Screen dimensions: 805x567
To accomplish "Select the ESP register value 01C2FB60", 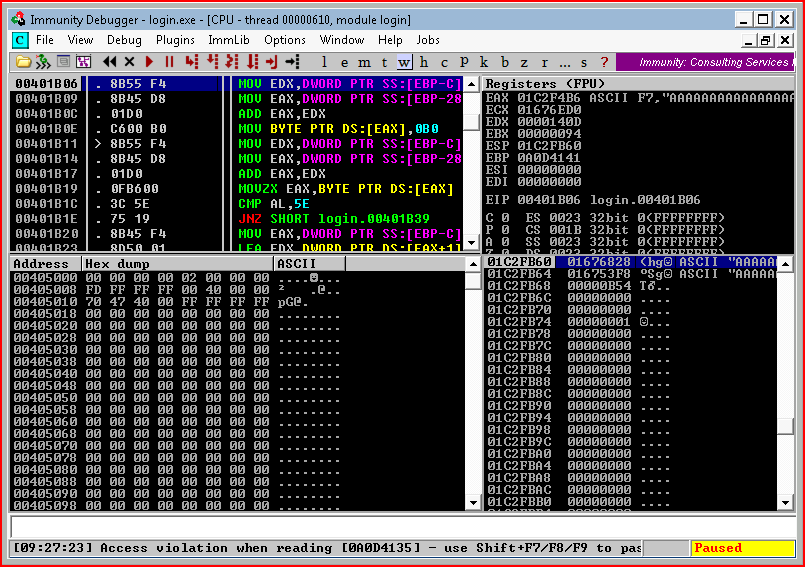I will [549, 146].
